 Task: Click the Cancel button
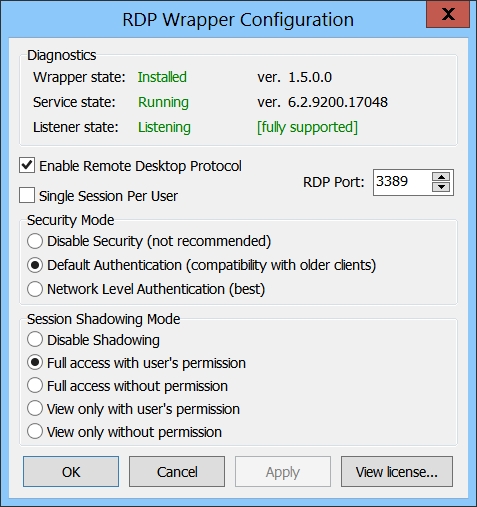[177, 472]
